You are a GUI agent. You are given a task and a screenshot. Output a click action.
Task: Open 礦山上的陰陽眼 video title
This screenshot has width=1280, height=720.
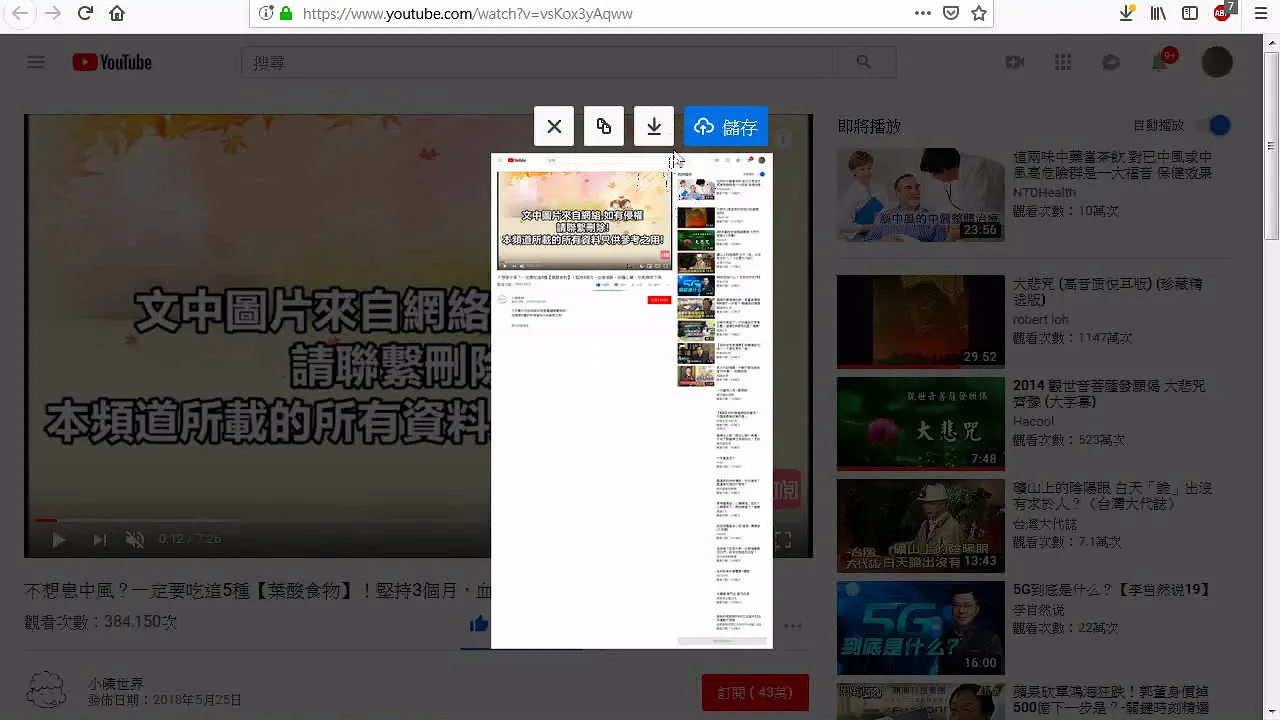click(1112, 497)
